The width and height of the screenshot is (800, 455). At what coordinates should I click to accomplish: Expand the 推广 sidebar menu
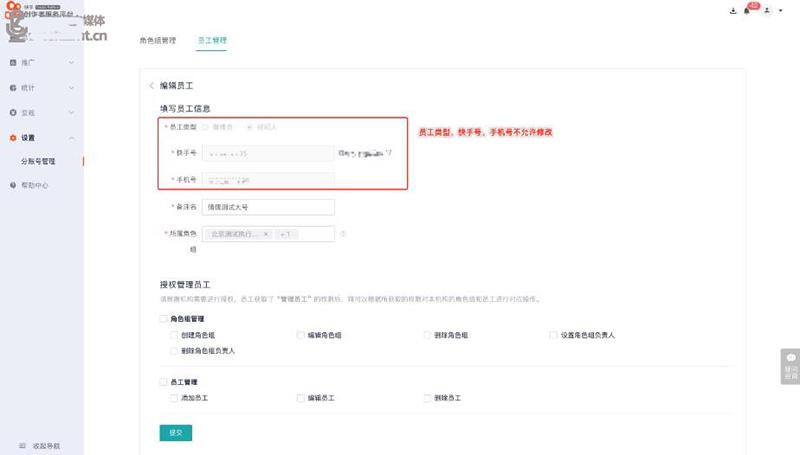[x=40, y=62]
